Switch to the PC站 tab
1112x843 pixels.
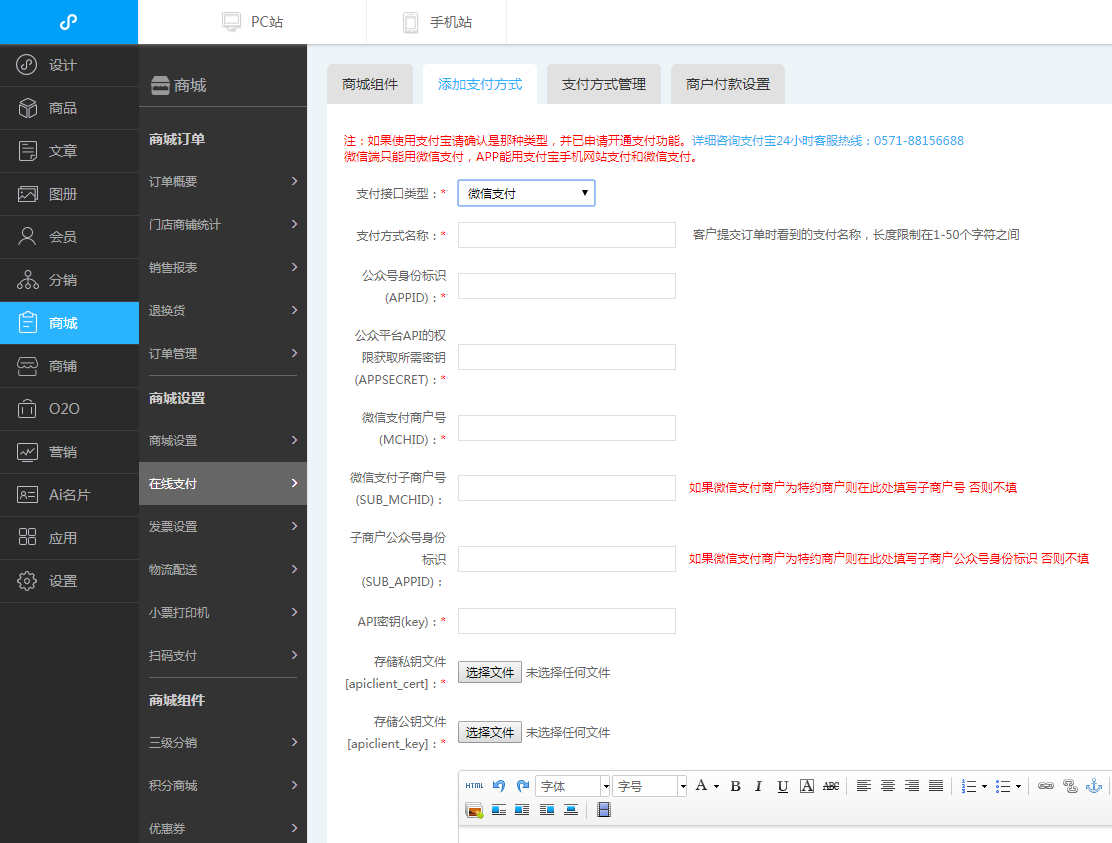[x=252, y=22]
